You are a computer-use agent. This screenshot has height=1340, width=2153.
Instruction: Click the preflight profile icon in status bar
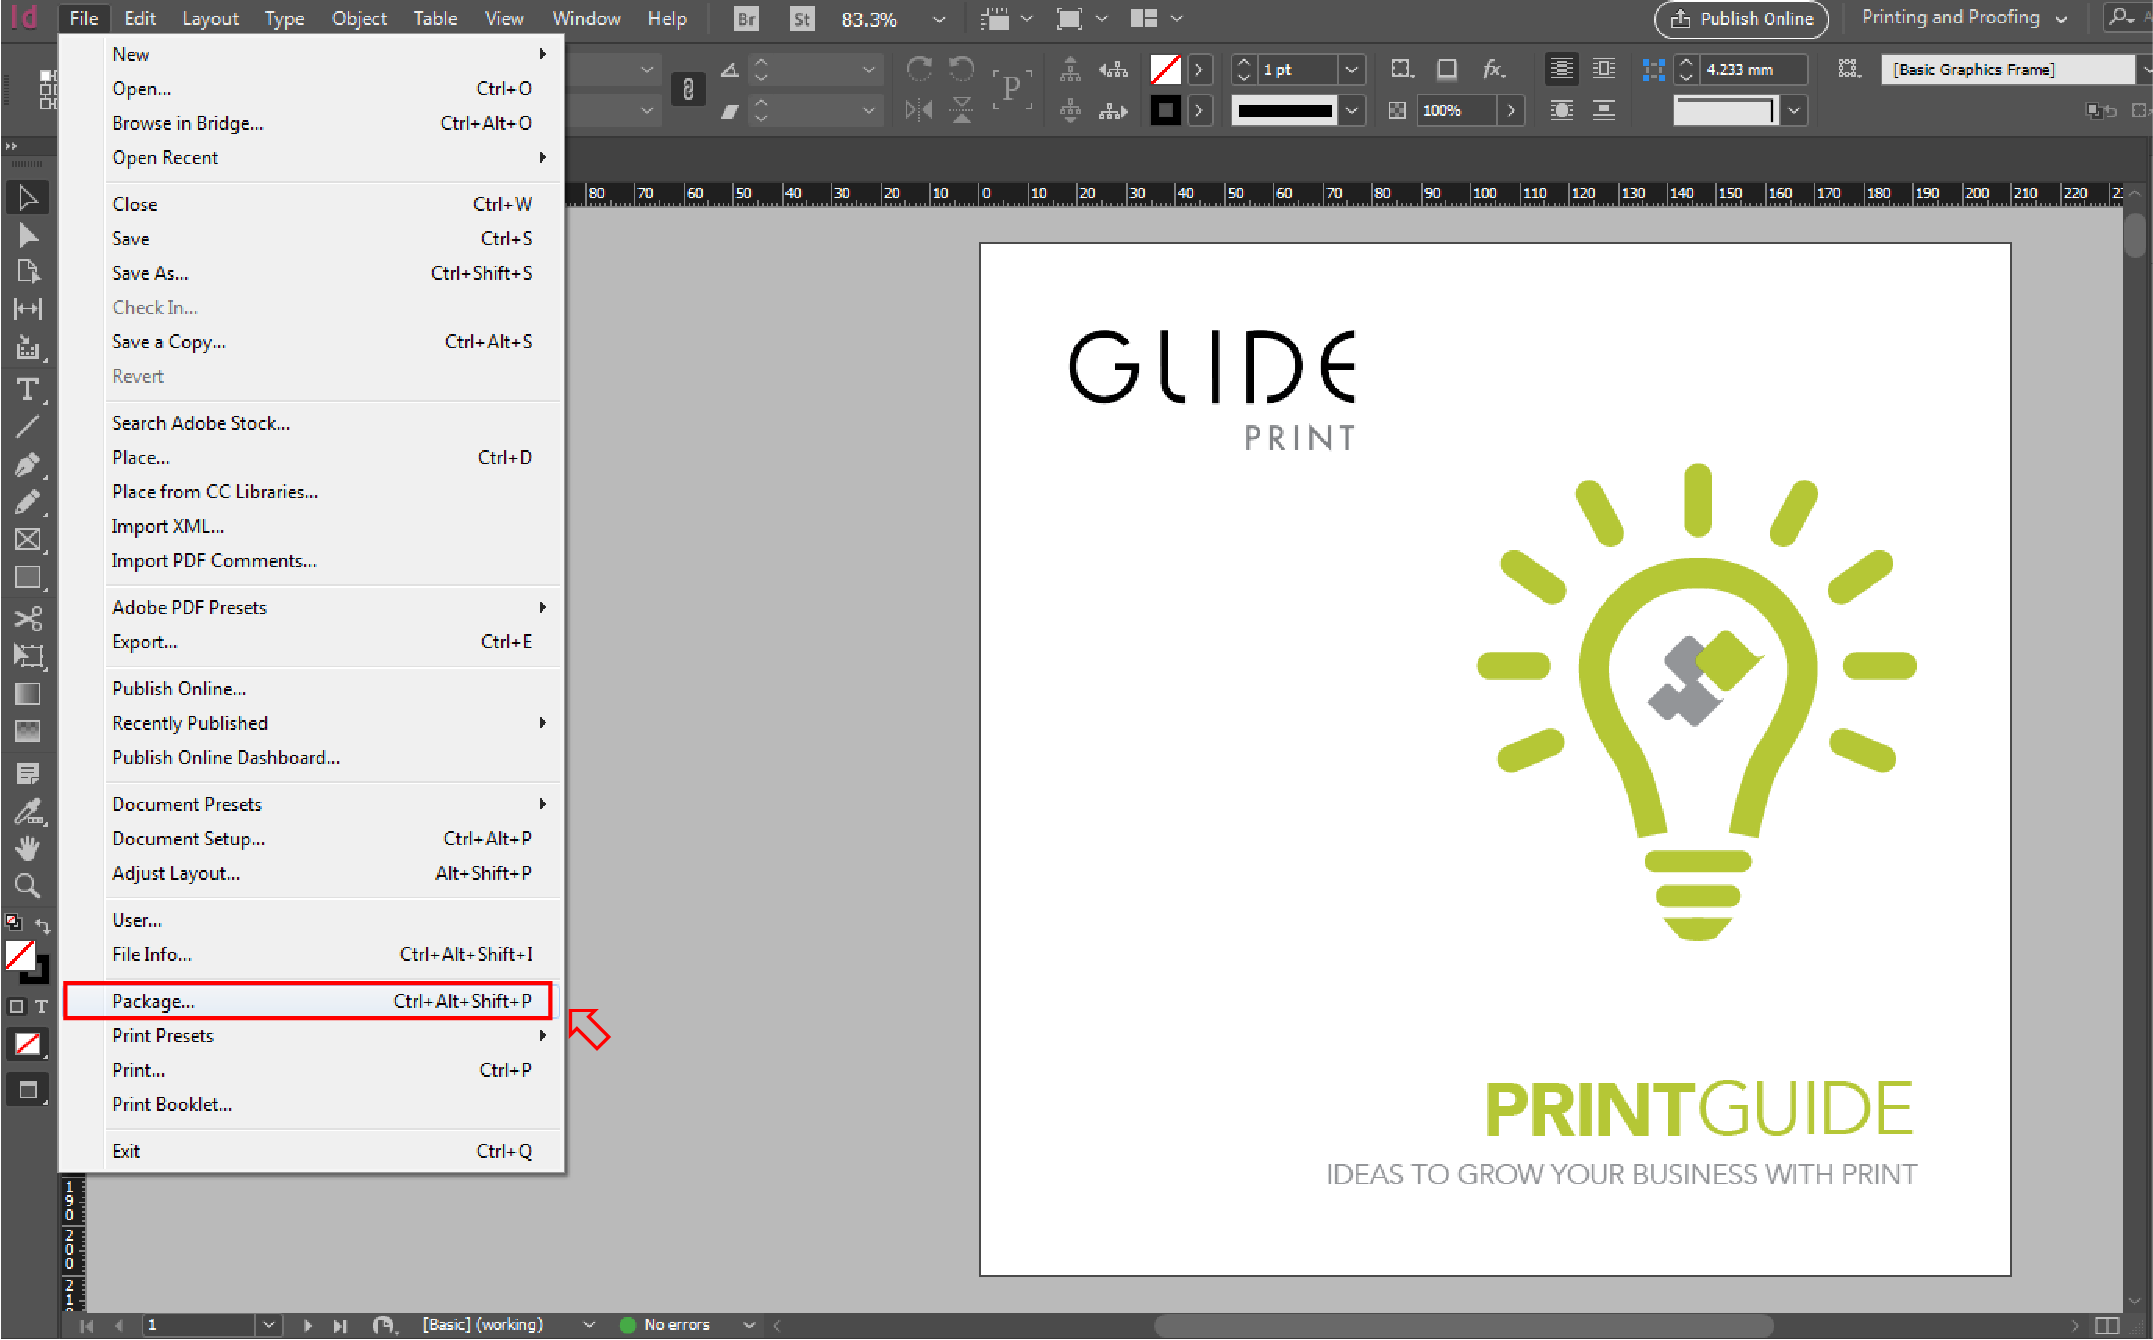384,1325
